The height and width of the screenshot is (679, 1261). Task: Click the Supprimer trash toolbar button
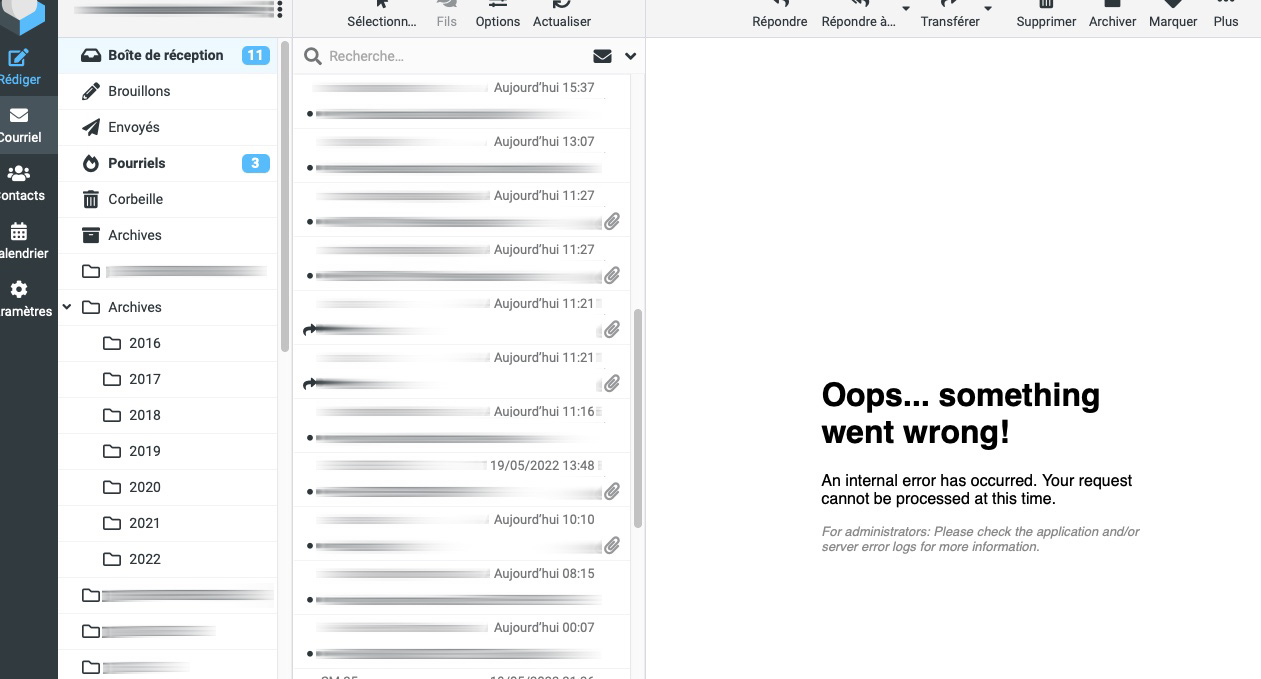[1046, 14]
